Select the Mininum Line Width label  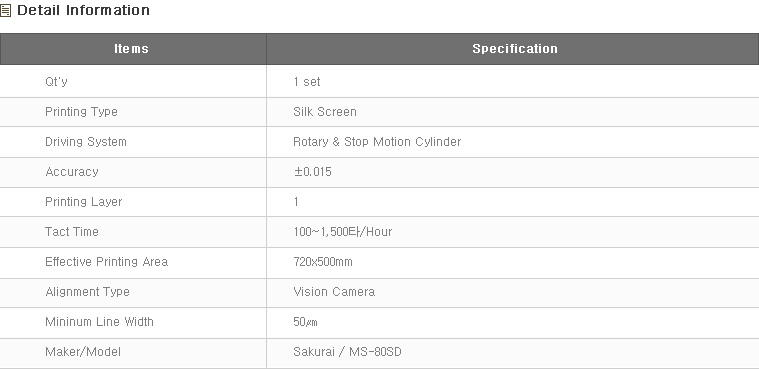pyautogui.click(x=99, y=322)
